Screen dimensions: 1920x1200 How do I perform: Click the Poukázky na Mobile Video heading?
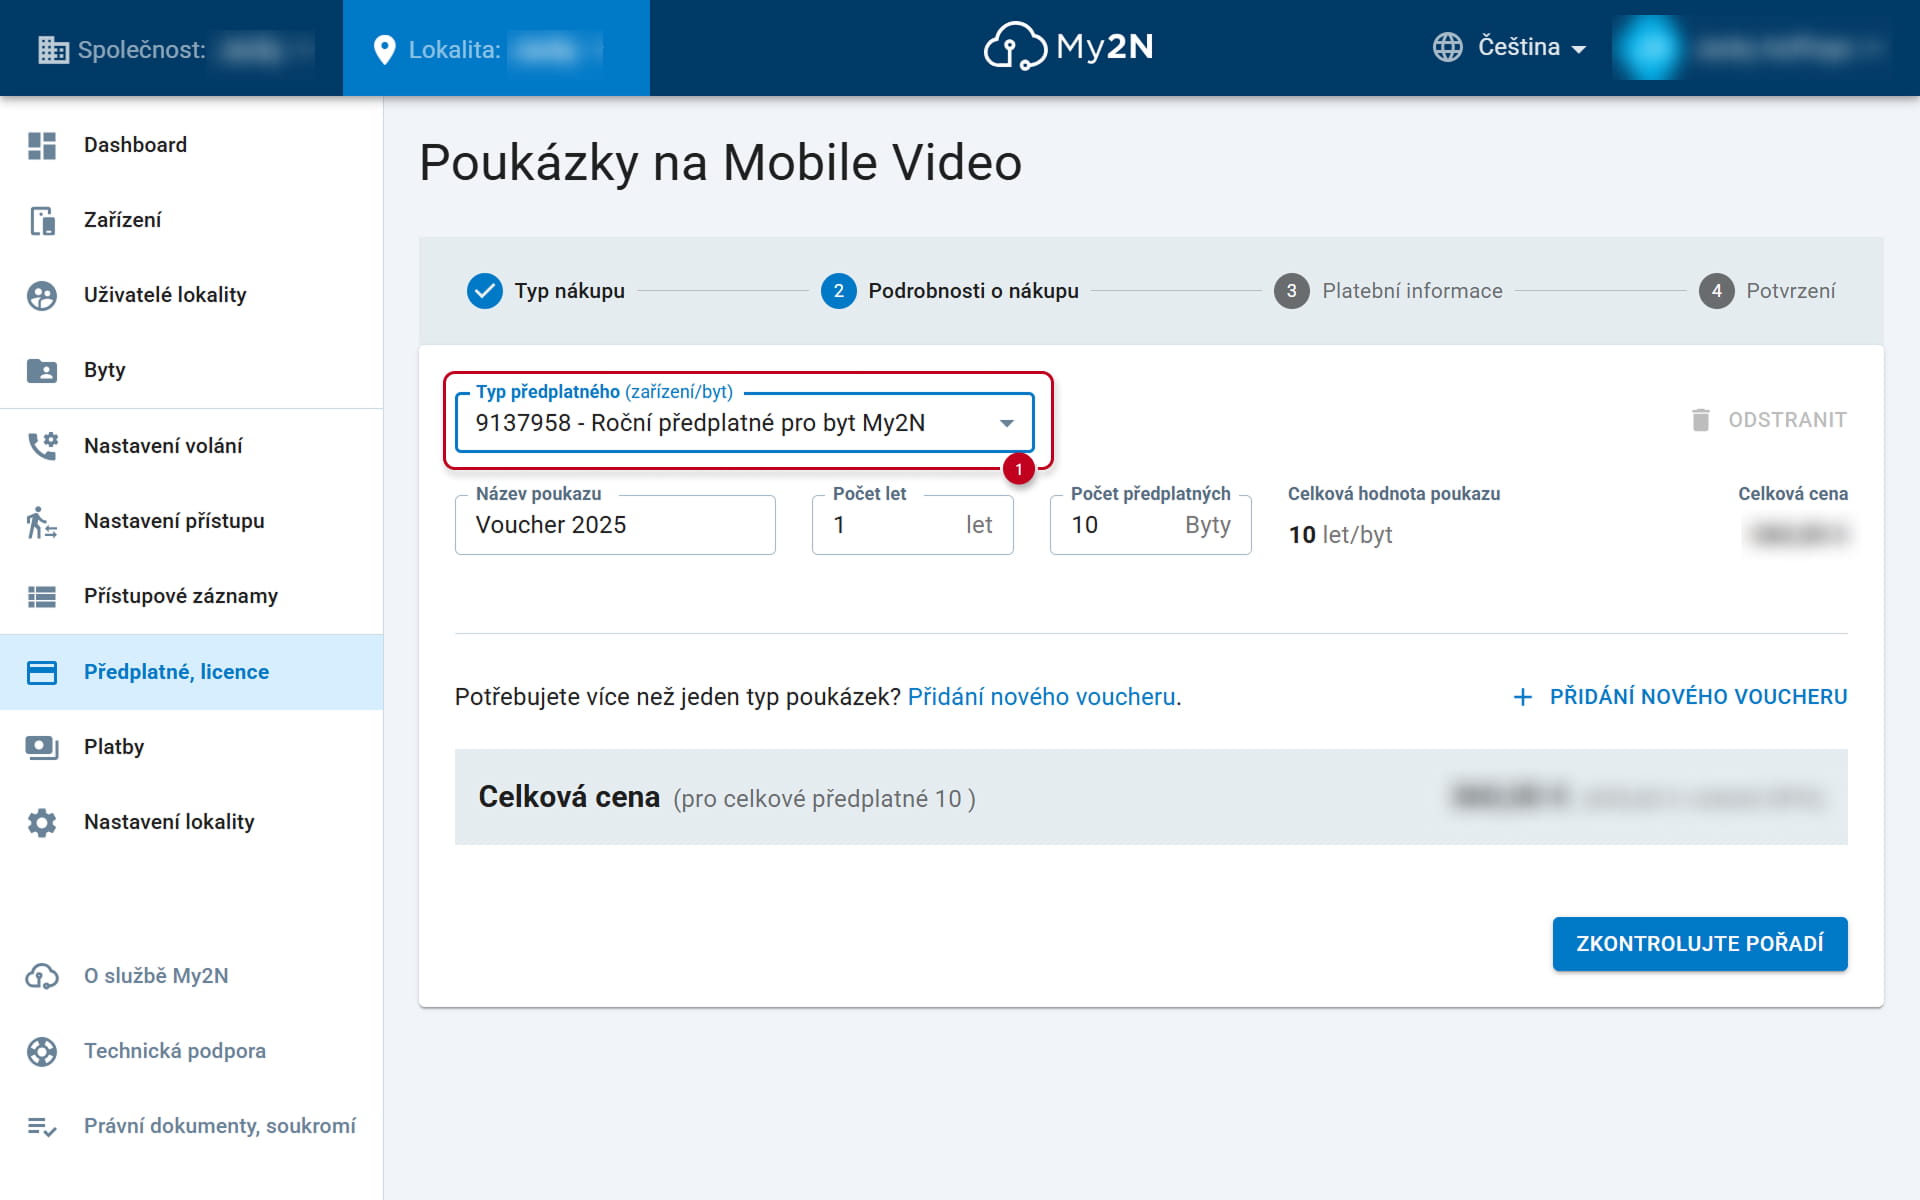[720, 163]
